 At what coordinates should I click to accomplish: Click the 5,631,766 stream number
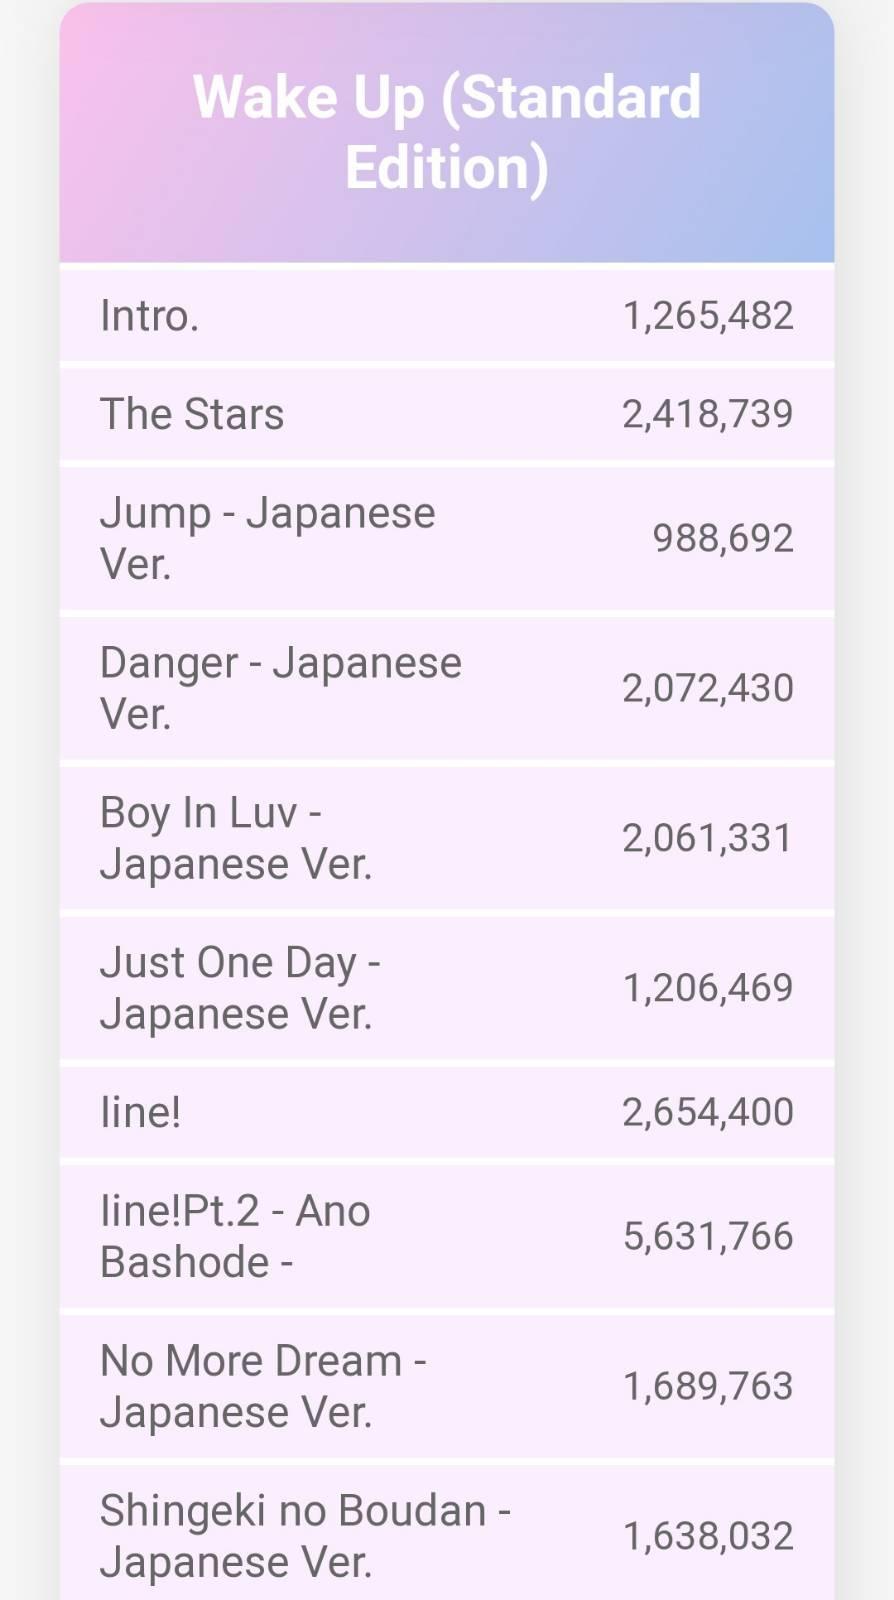click(708, 1236)
